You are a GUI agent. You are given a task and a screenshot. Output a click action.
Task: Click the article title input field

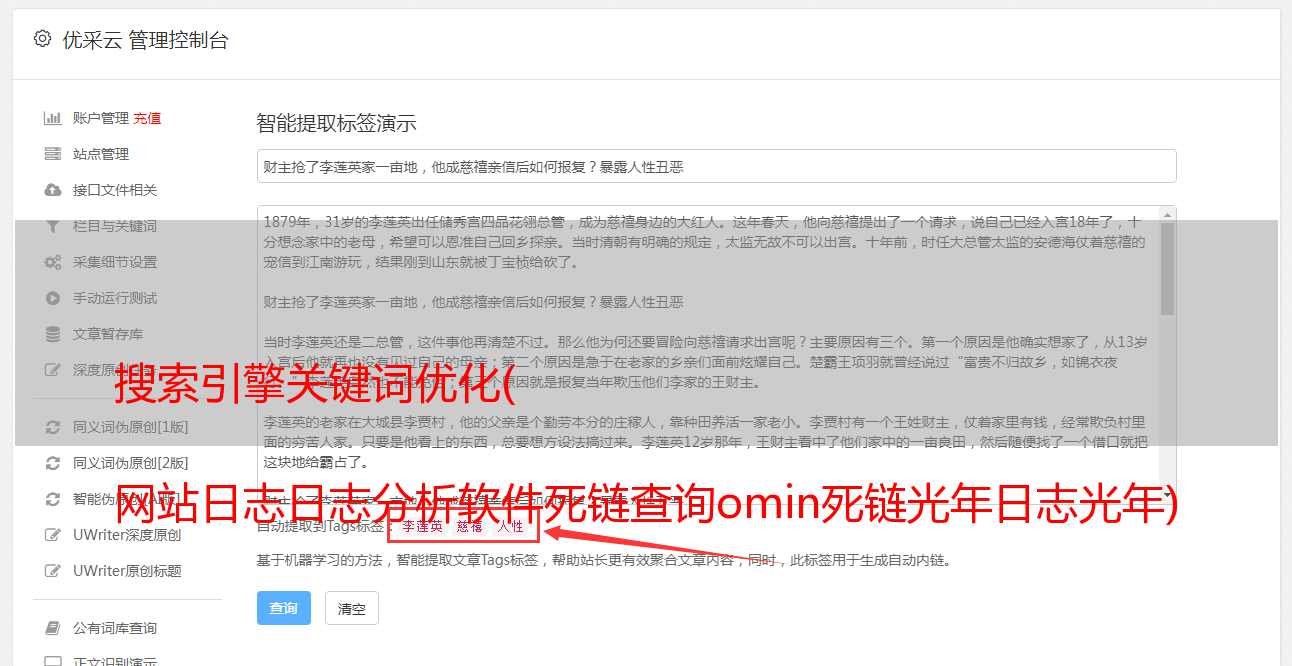coord(716,166)
